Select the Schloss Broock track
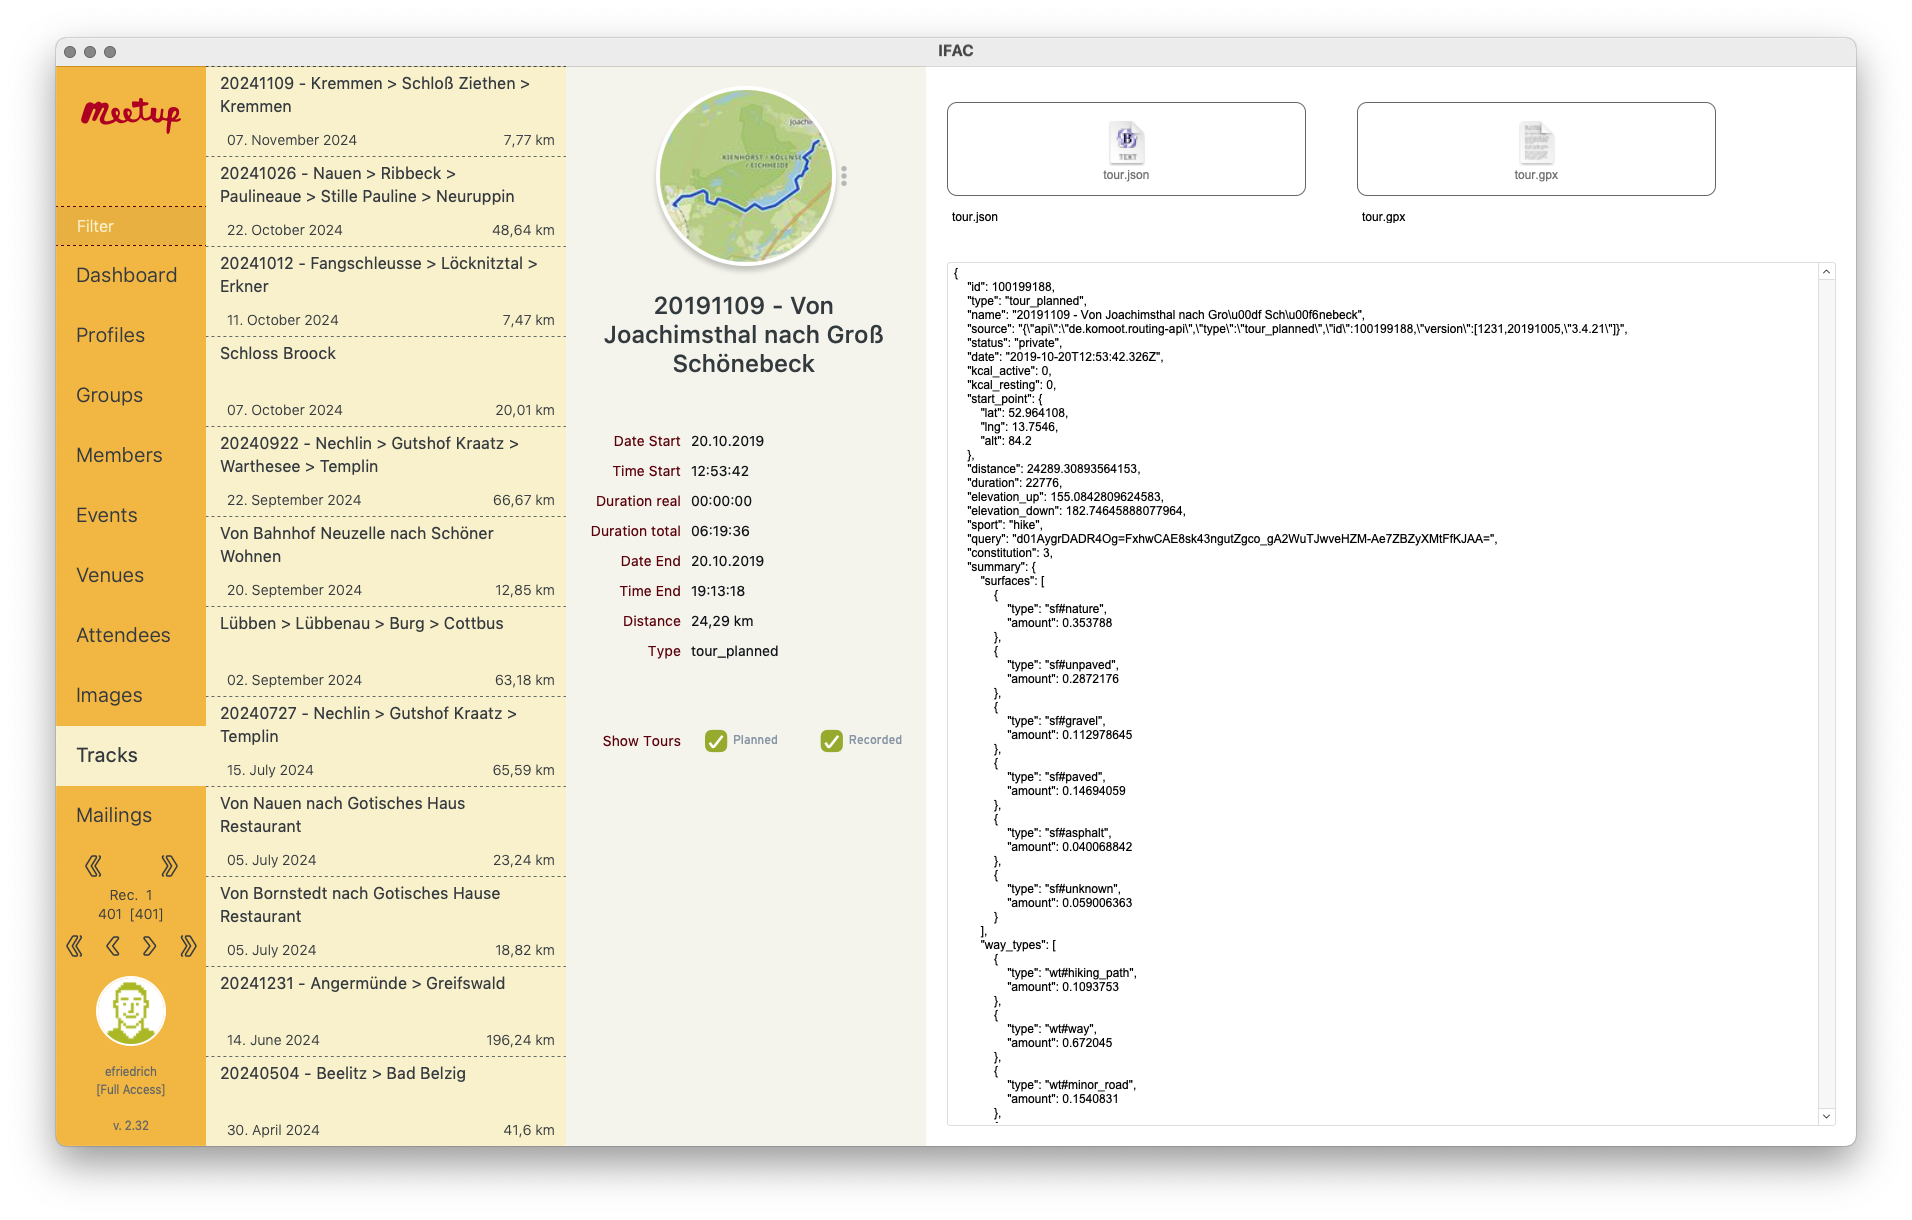Screen dimensions: 1912x1220 coord(386,381)
